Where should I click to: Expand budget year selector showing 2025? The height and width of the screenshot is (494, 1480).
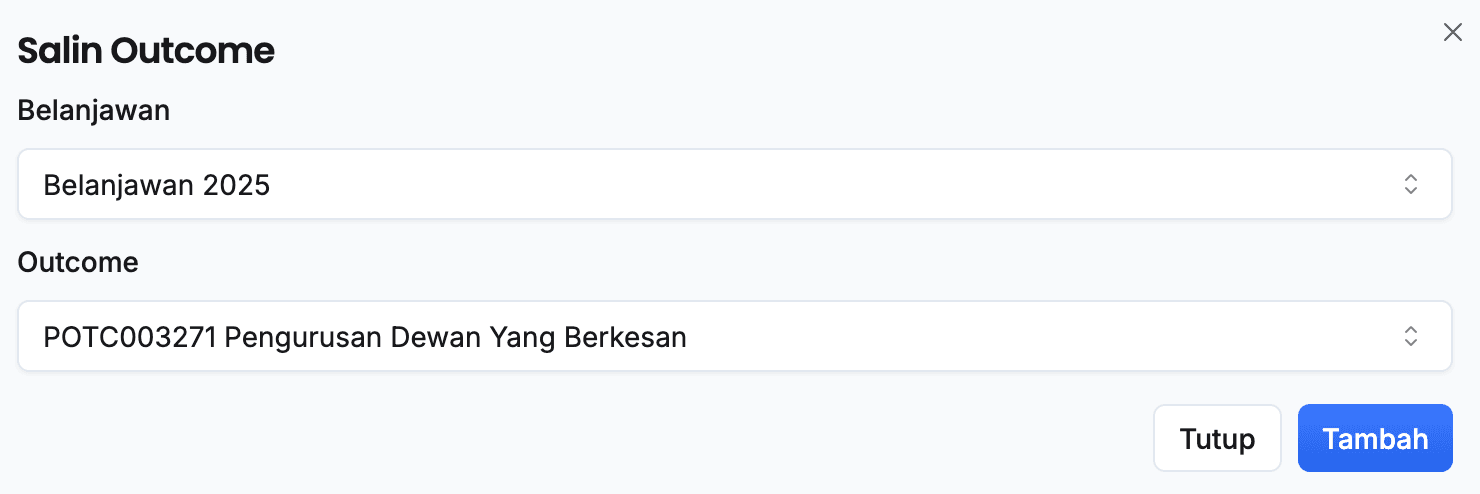735,184
